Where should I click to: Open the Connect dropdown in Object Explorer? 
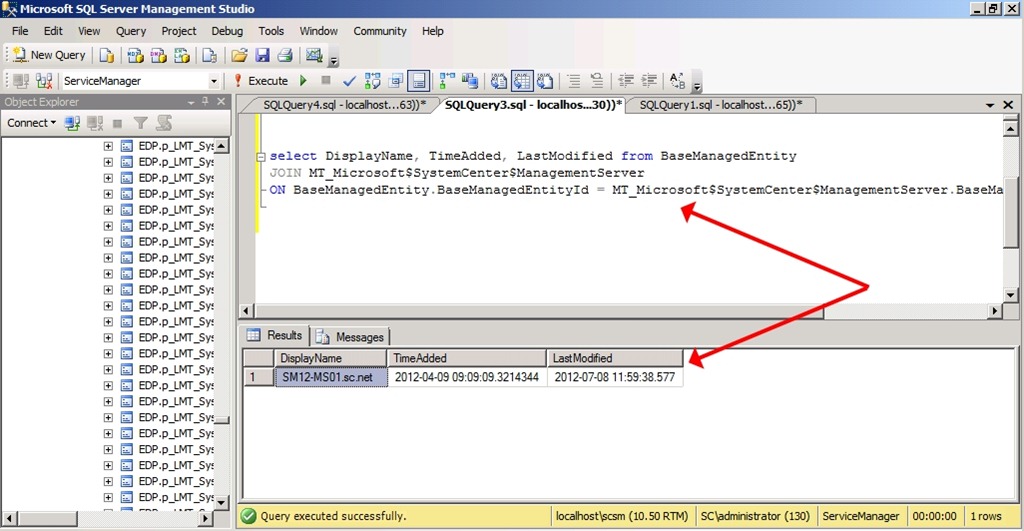(32, 123)
